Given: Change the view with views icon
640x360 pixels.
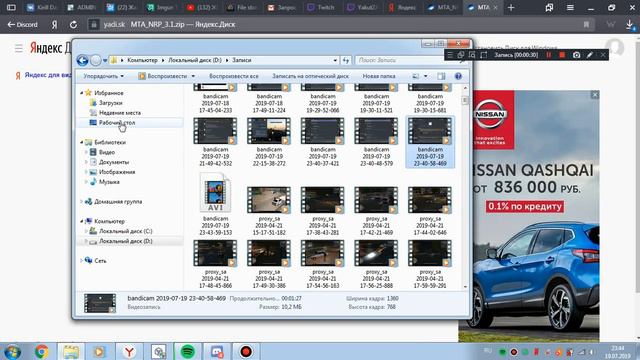Looking at the screenshot, I should [416, 76].
